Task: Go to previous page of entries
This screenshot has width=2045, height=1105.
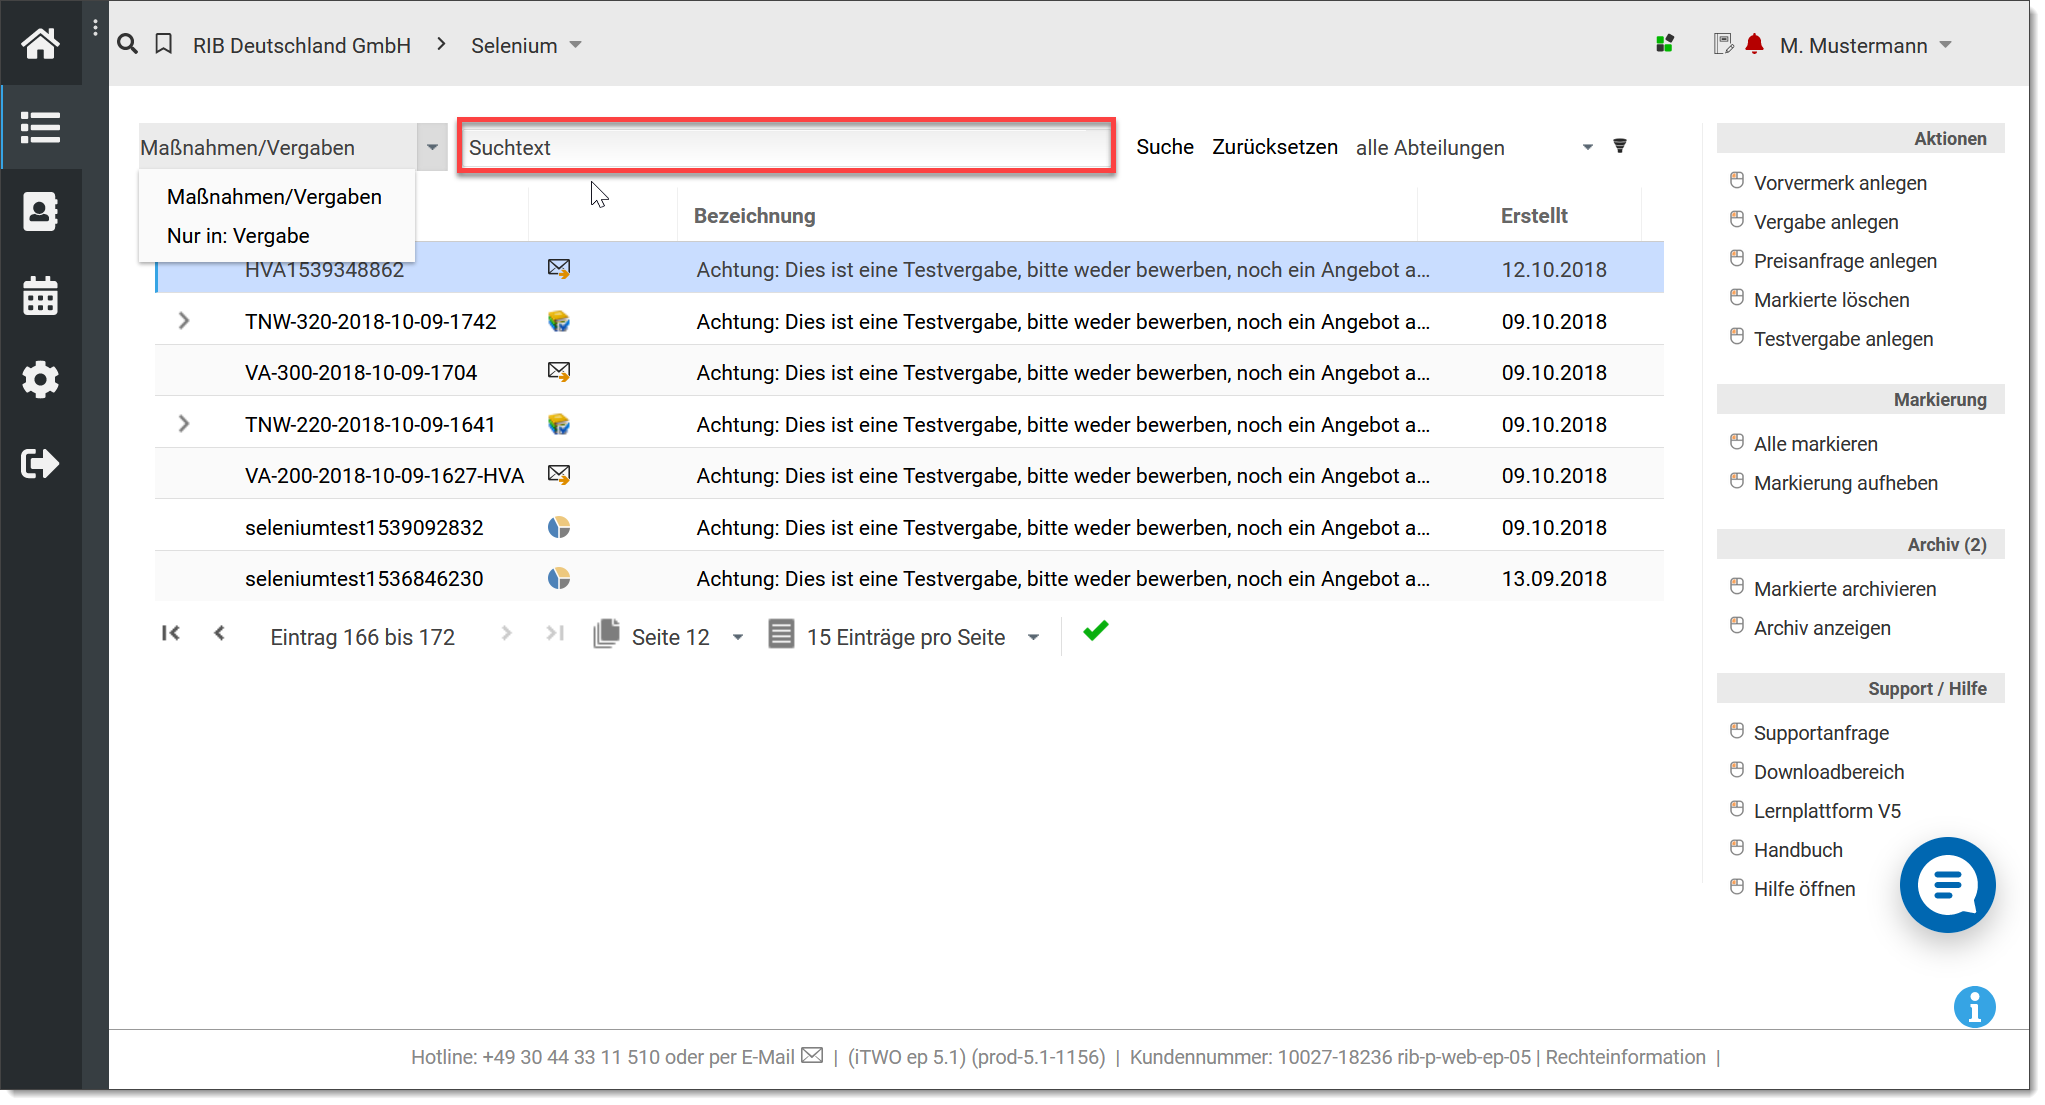Action: 220,633
